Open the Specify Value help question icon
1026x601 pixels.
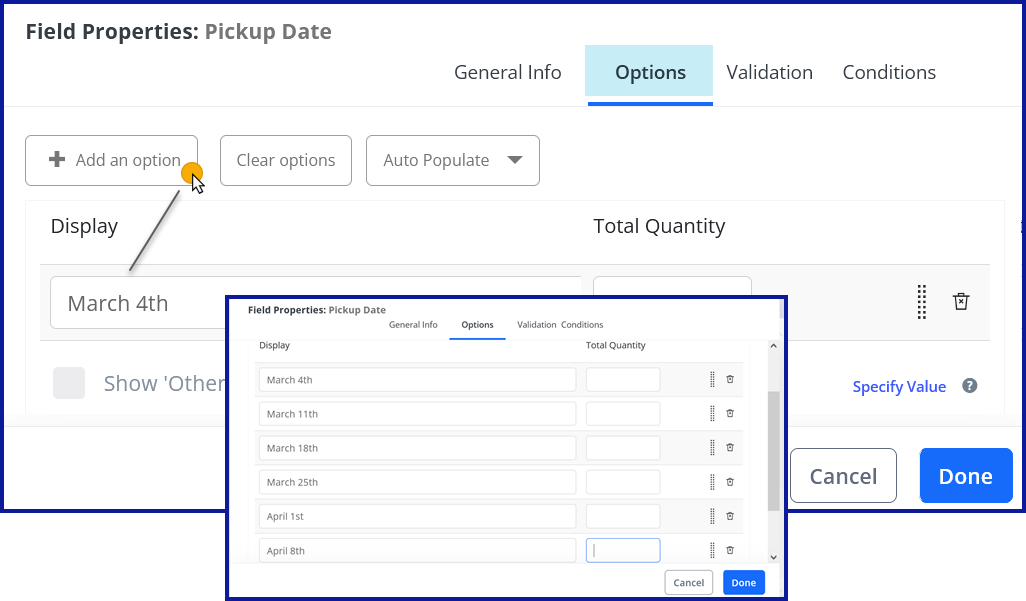[x=969, y=386]
